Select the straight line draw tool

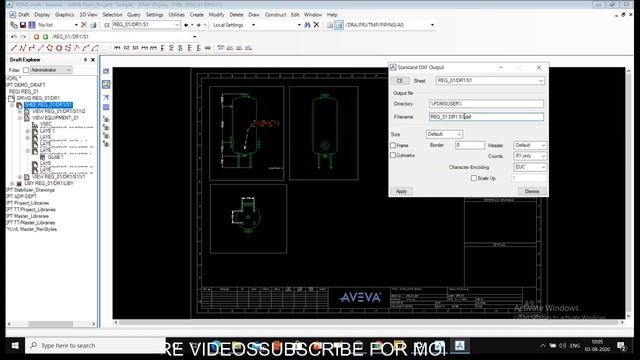[x=13, y=48]
